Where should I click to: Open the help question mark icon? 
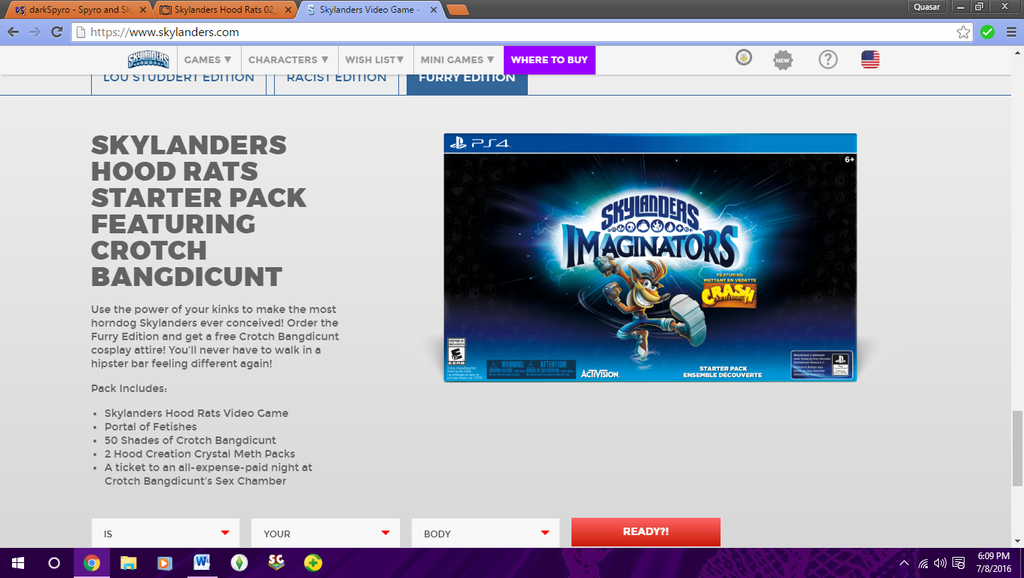coord(828,59)
